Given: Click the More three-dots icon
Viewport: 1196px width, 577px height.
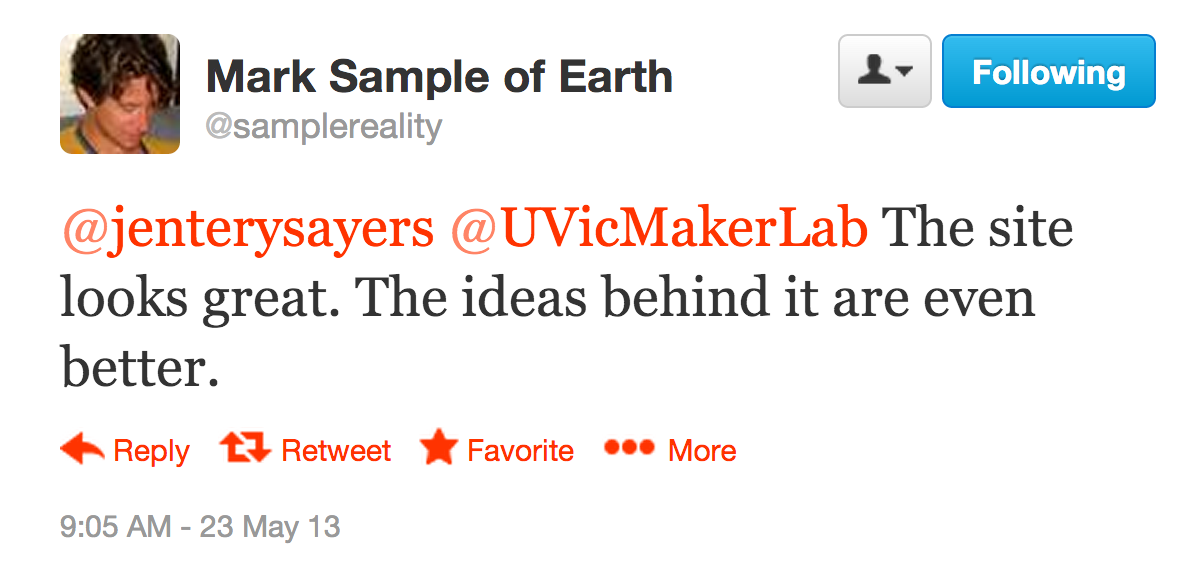Looking at the screenshot, I should tap(629, 448).
